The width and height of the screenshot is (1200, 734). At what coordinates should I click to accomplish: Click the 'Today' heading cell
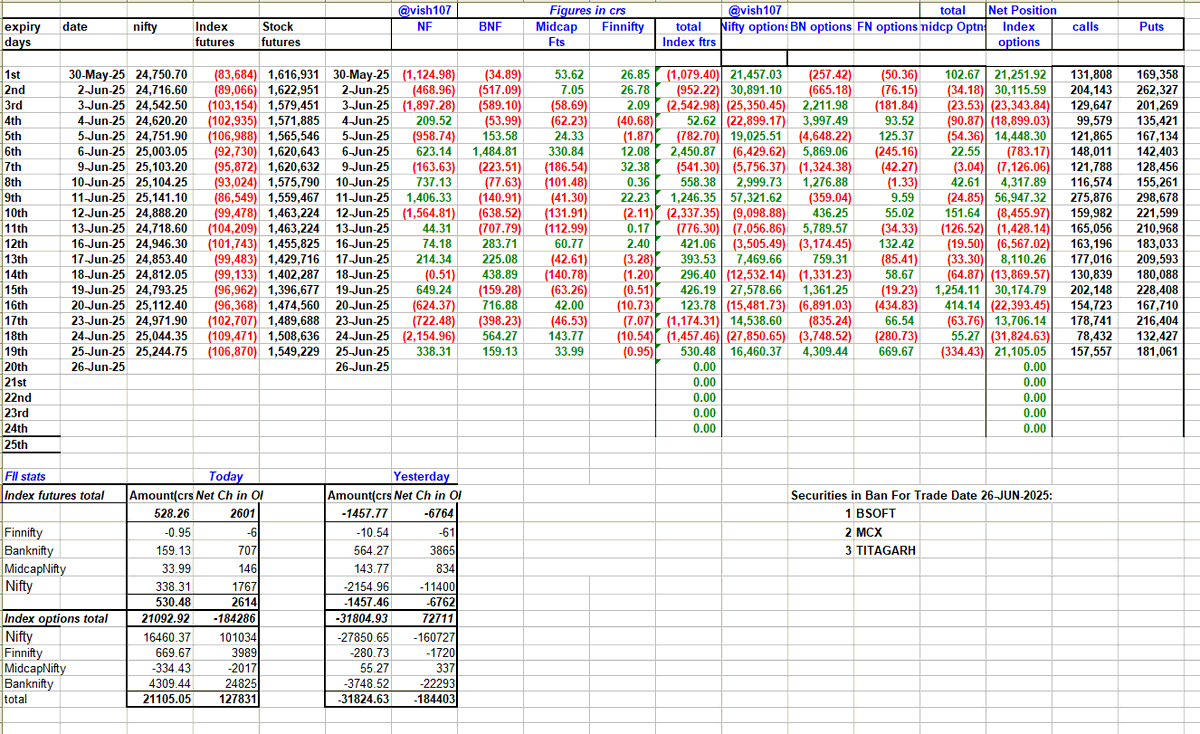(x=226, y=477)
